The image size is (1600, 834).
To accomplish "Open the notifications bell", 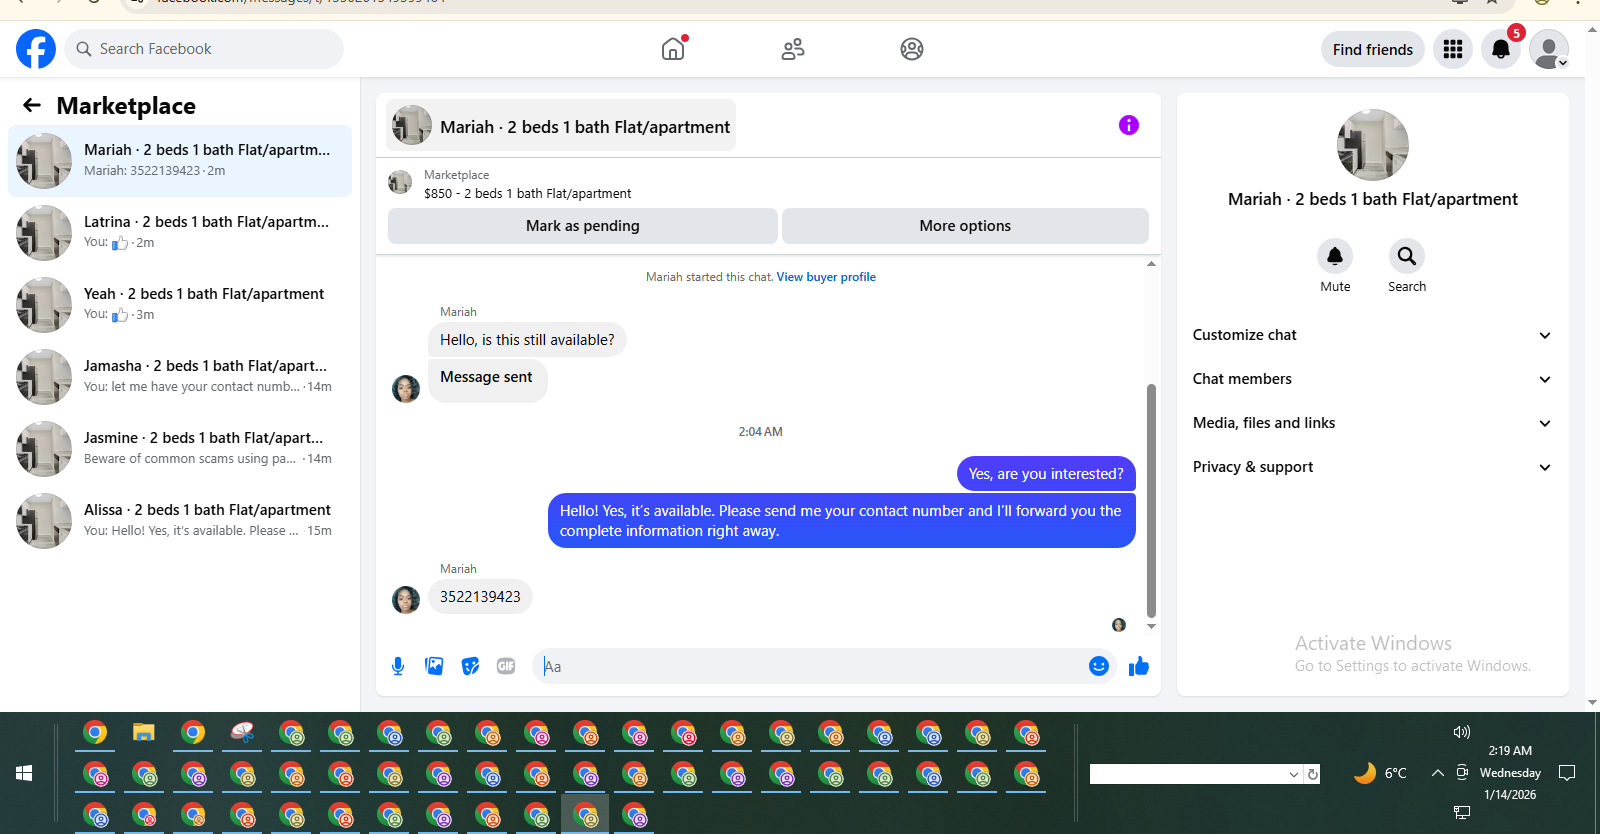I will (x=1501, y=49).
